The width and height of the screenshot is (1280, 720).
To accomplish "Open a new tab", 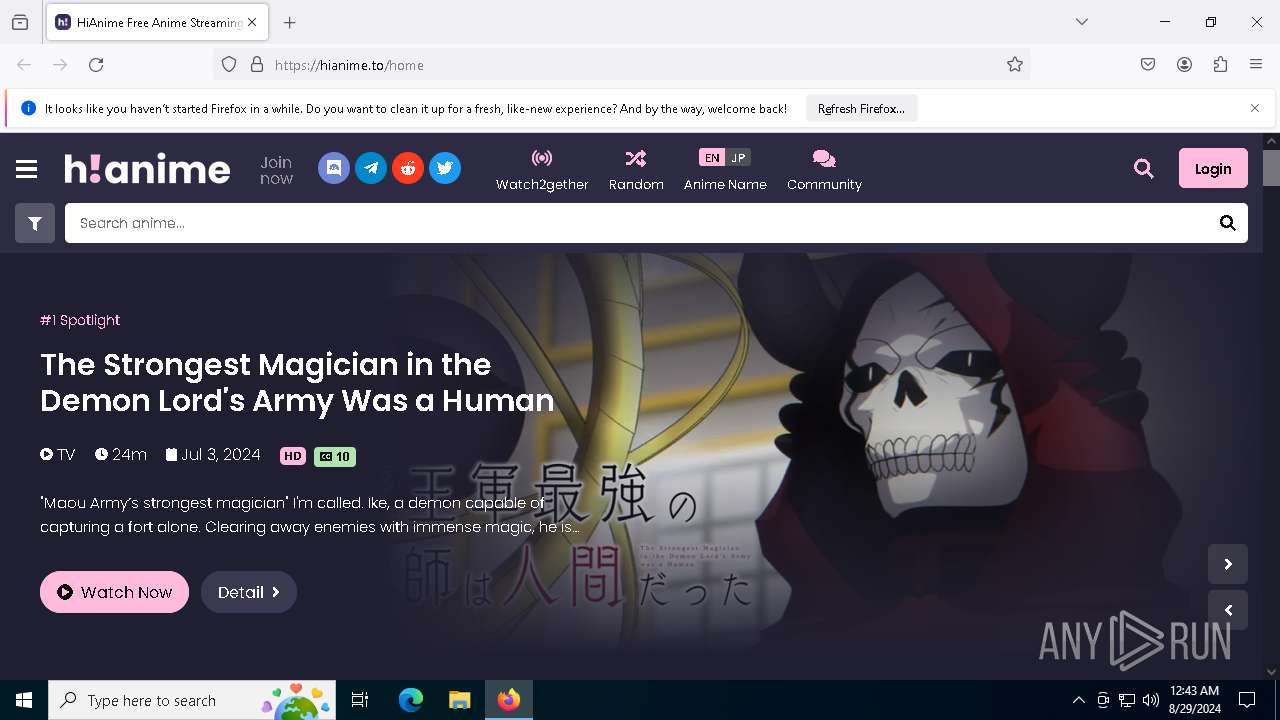I will click(x=290, y=22).
